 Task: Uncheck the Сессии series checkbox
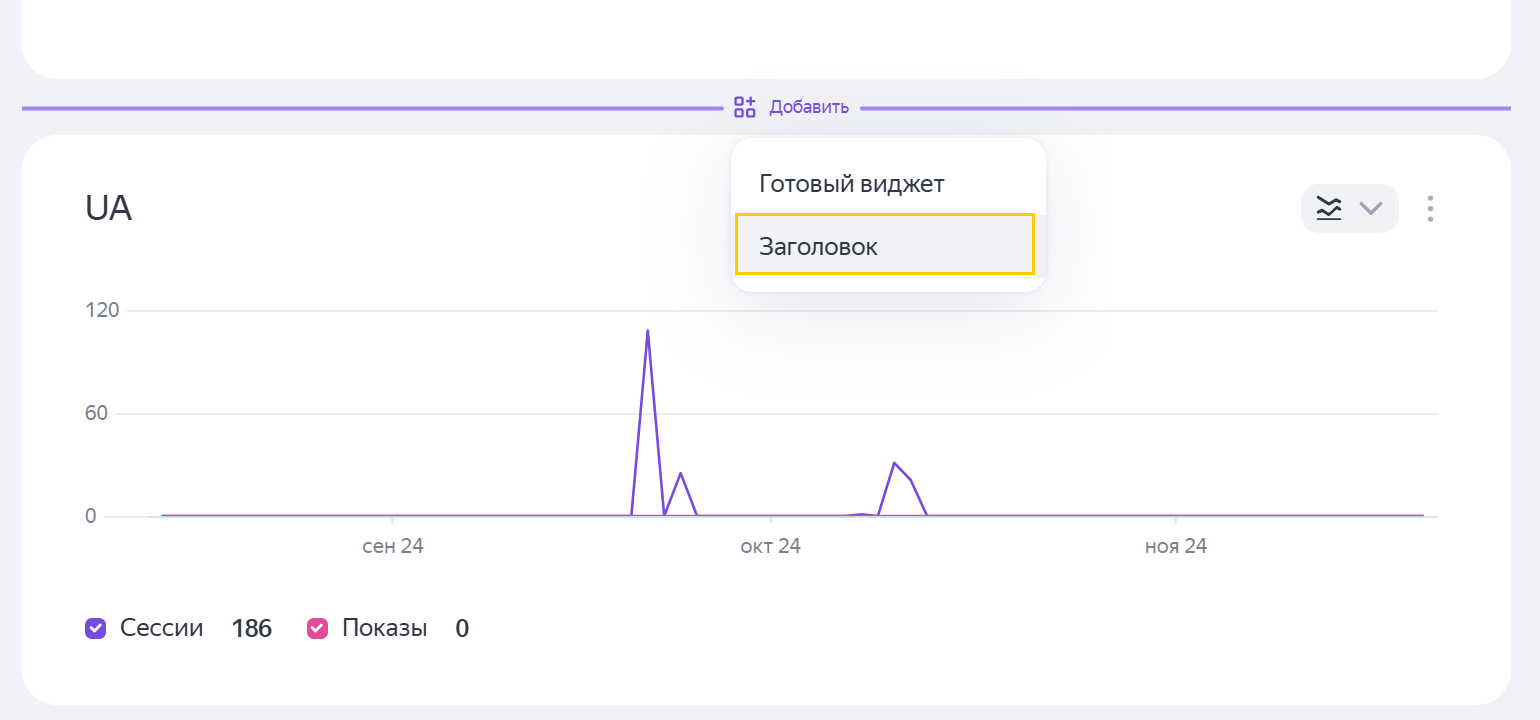coord(96,629)
